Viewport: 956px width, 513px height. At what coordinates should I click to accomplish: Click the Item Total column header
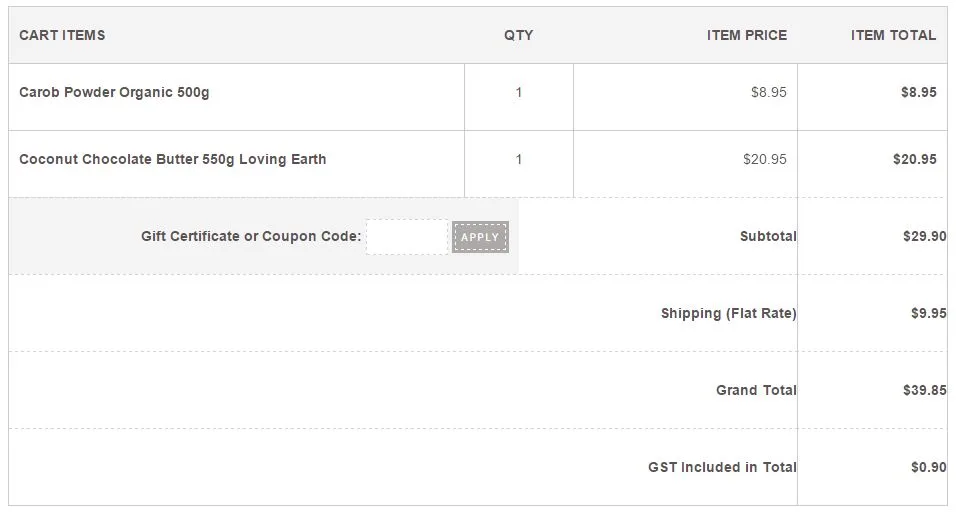[x=893, y=36]
